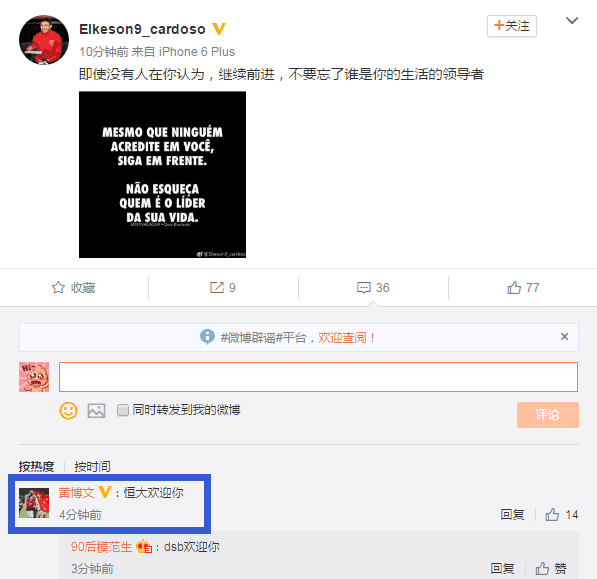Open the comments icon showing 36
Viewport: 597px width, 579px height.
pyautogui.click(x=363, y=288)
